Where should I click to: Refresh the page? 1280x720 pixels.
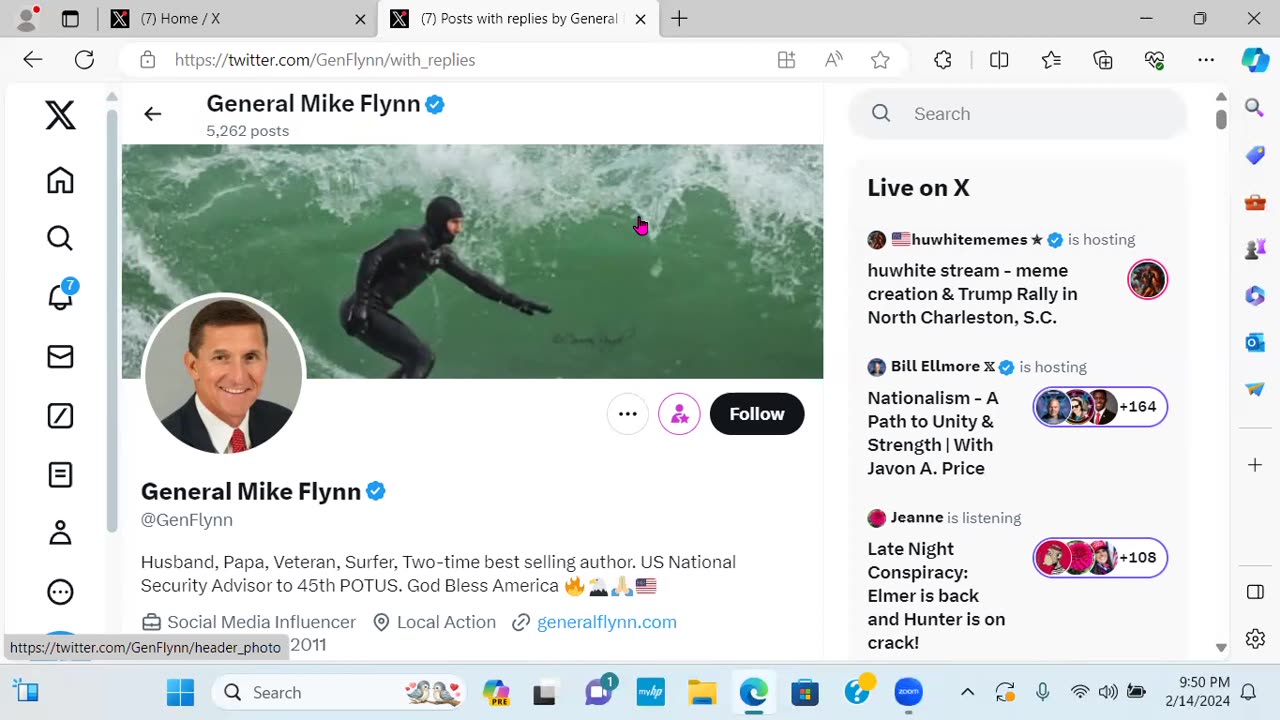85,60
